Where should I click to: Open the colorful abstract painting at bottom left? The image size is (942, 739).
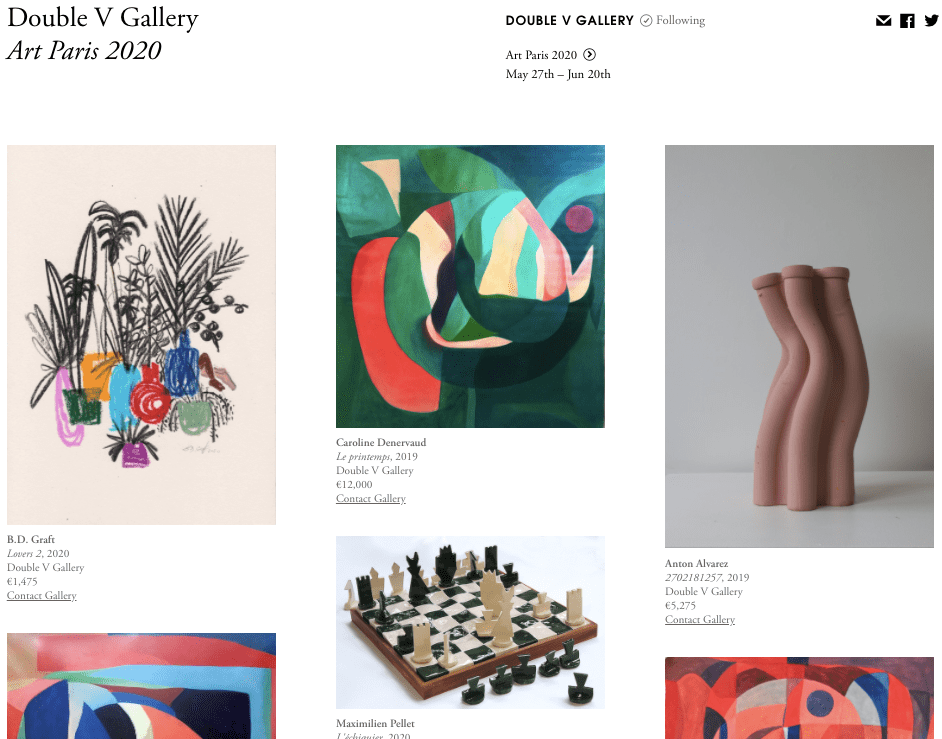(141, 686)
